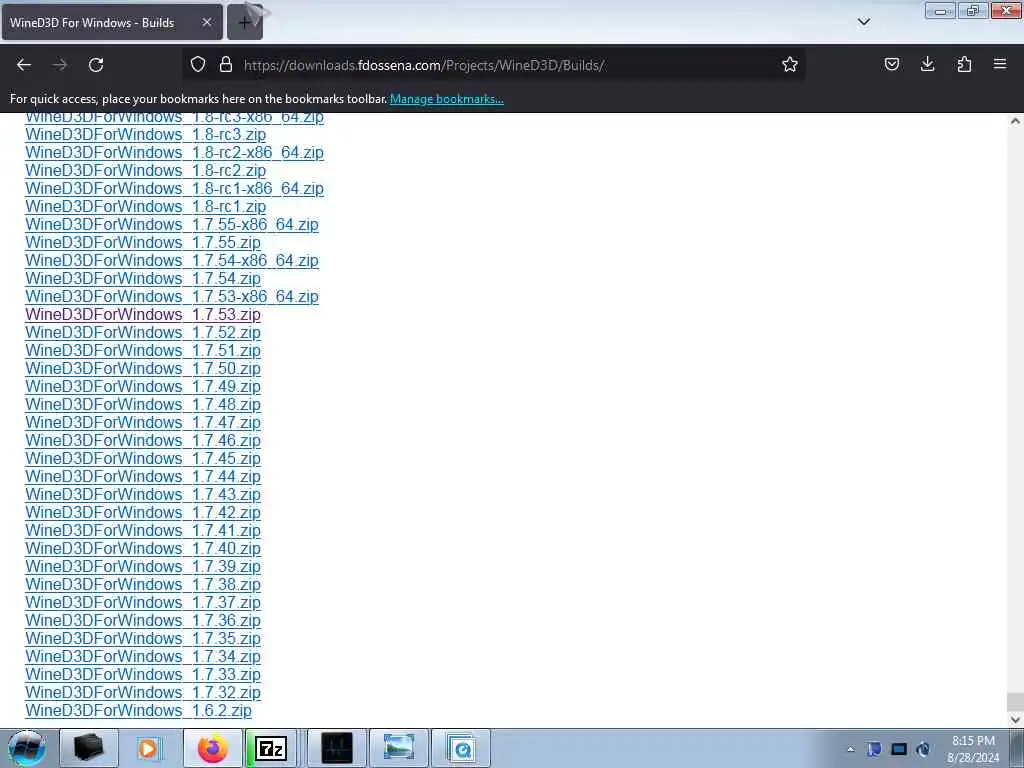Download WineD3DForWindows_1.7.51.zip
The width and height of the screenshot is (1024, 768).
143,351
